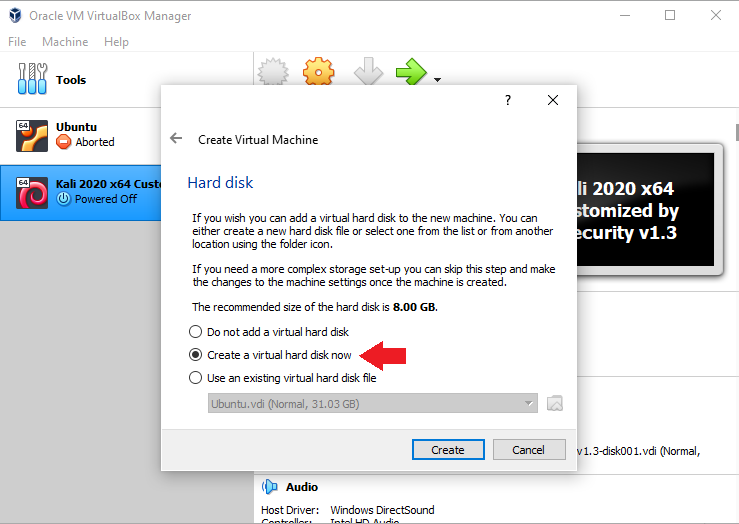This screenshot has width=739, height=524.
Task: Click the Hard disk heading
Action: (220, 182)
